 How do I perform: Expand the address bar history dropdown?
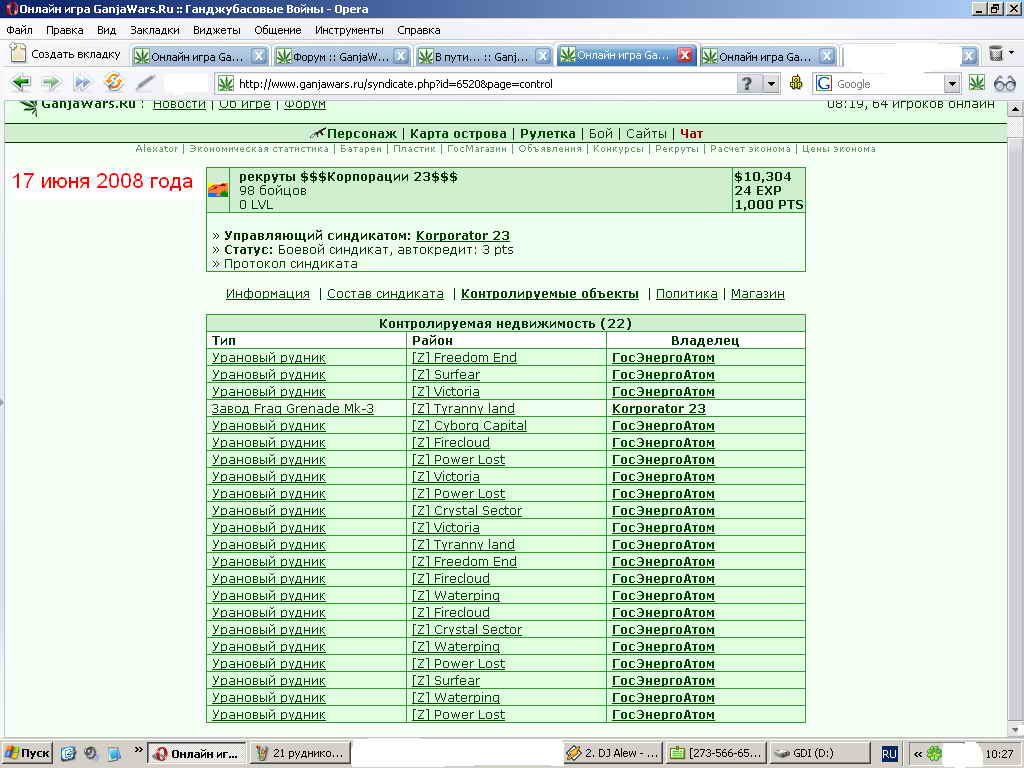tap(771, 84)
